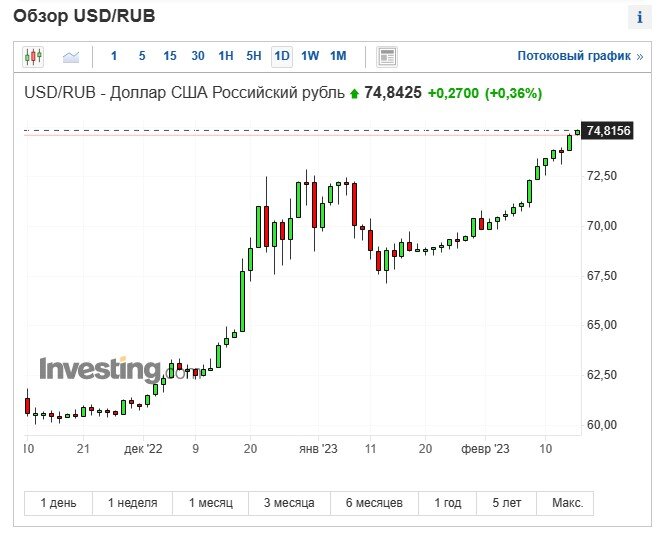The image size is (670, 537).
Task: Click the Обзор USD/RUB heading
Action: 84,16
